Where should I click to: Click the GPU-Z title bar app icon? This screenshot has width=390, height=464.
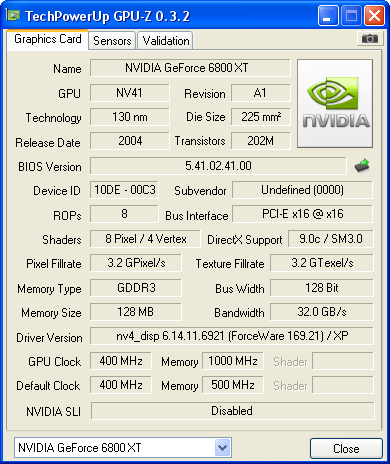click(13, 15)
